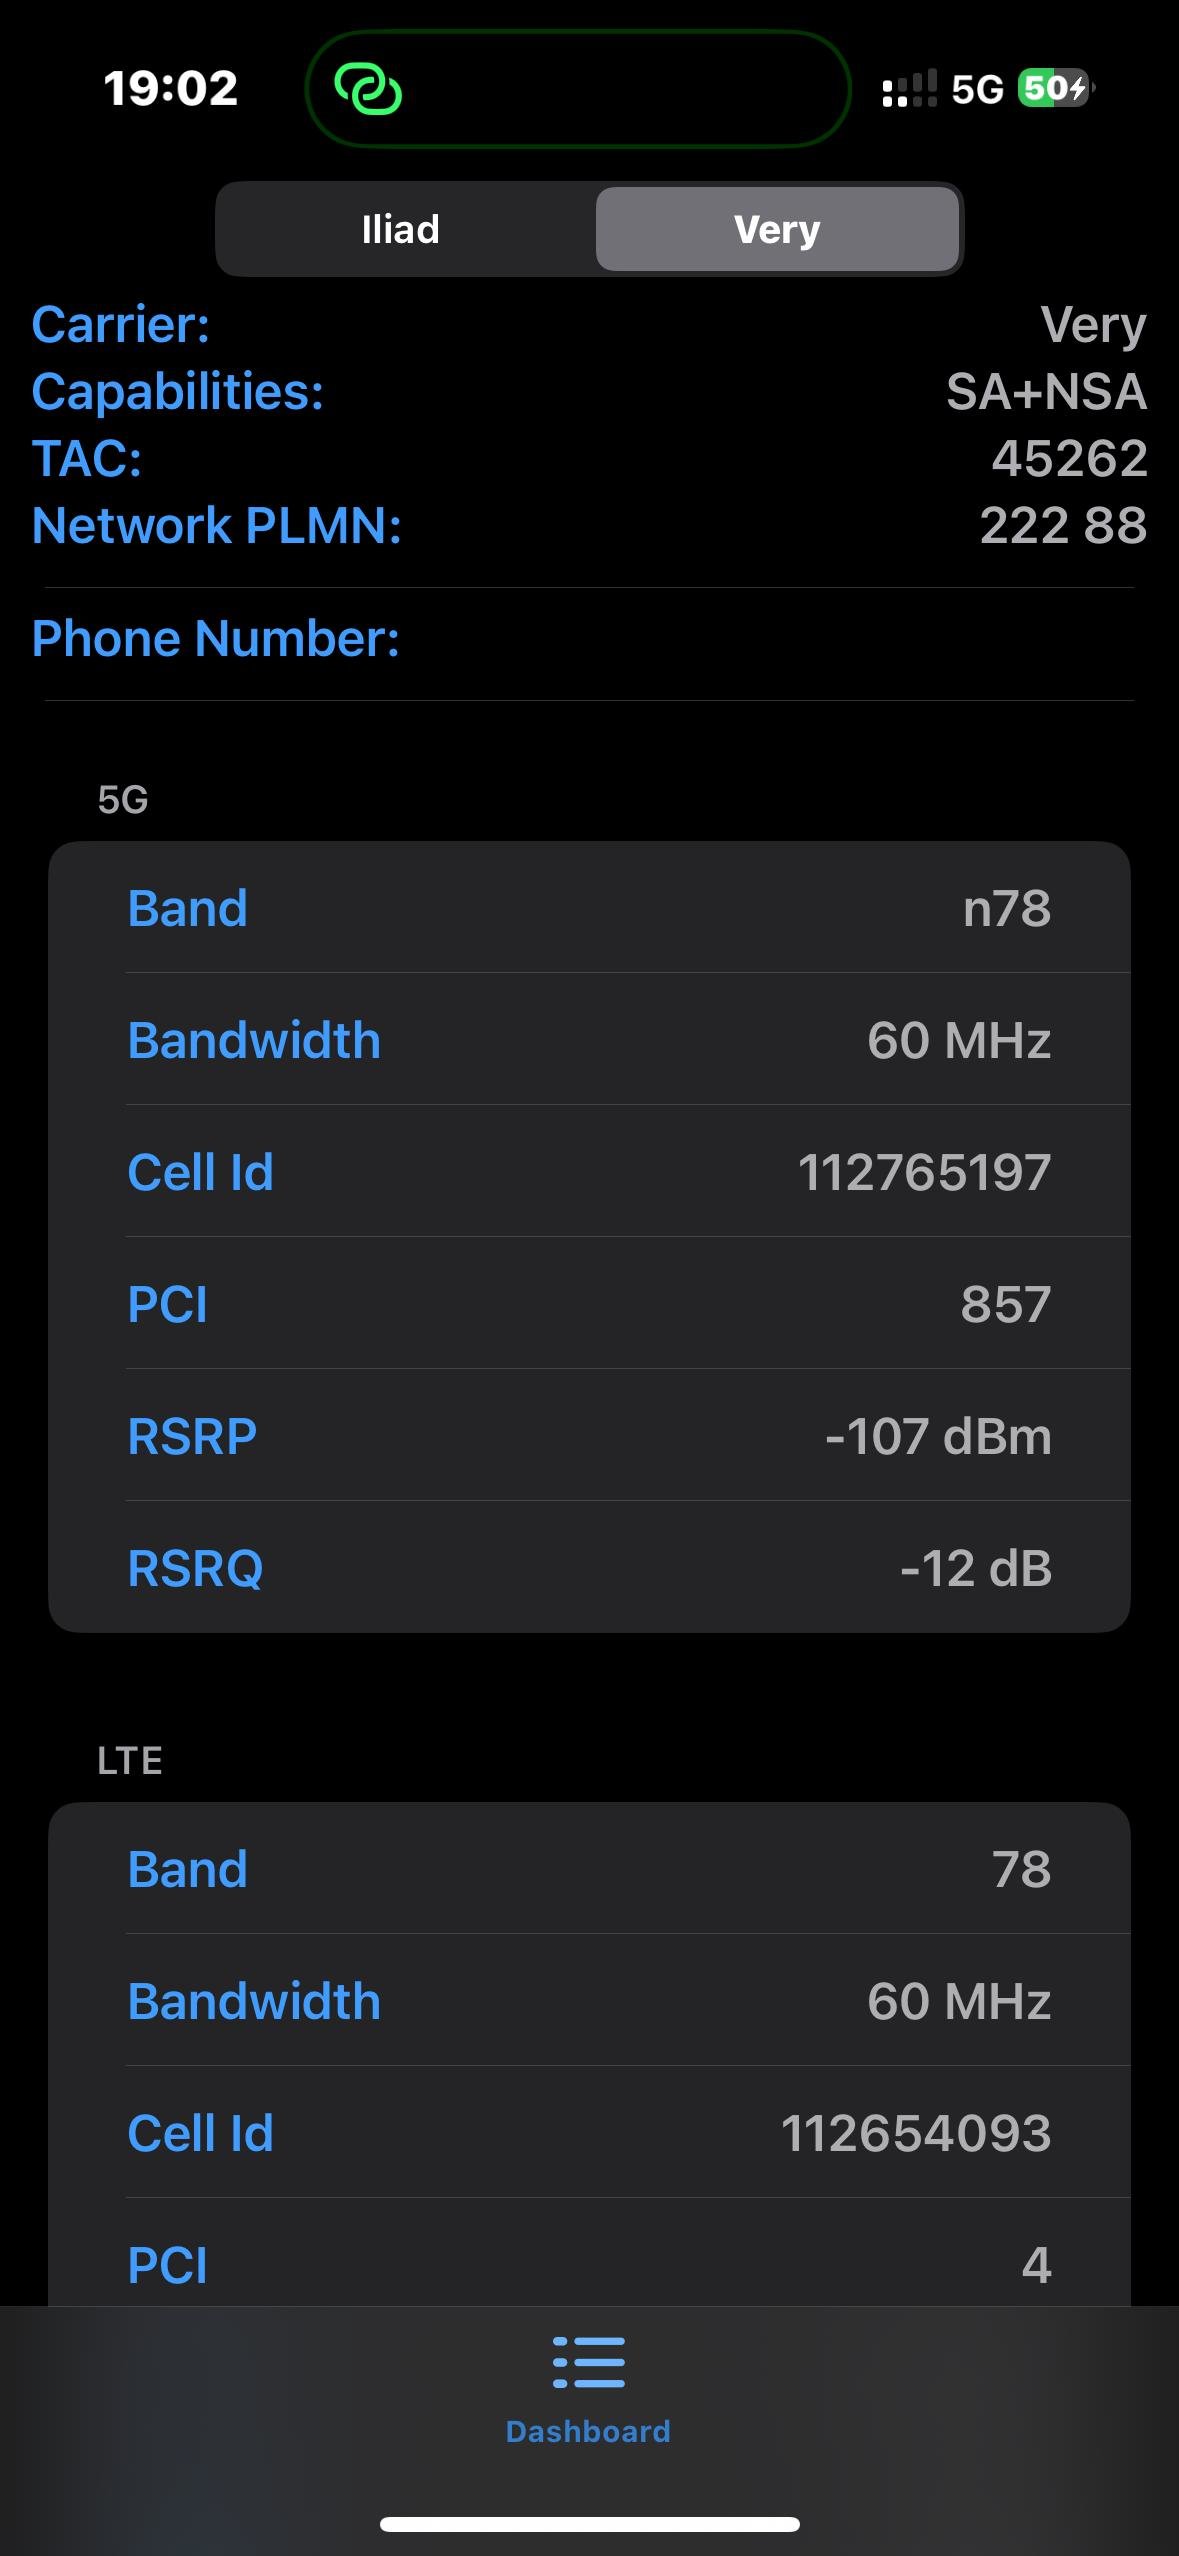Screen dimensions: 1179x2556
Task: Tap the 5G Band n78 row
Action: [x=589, y=908]
